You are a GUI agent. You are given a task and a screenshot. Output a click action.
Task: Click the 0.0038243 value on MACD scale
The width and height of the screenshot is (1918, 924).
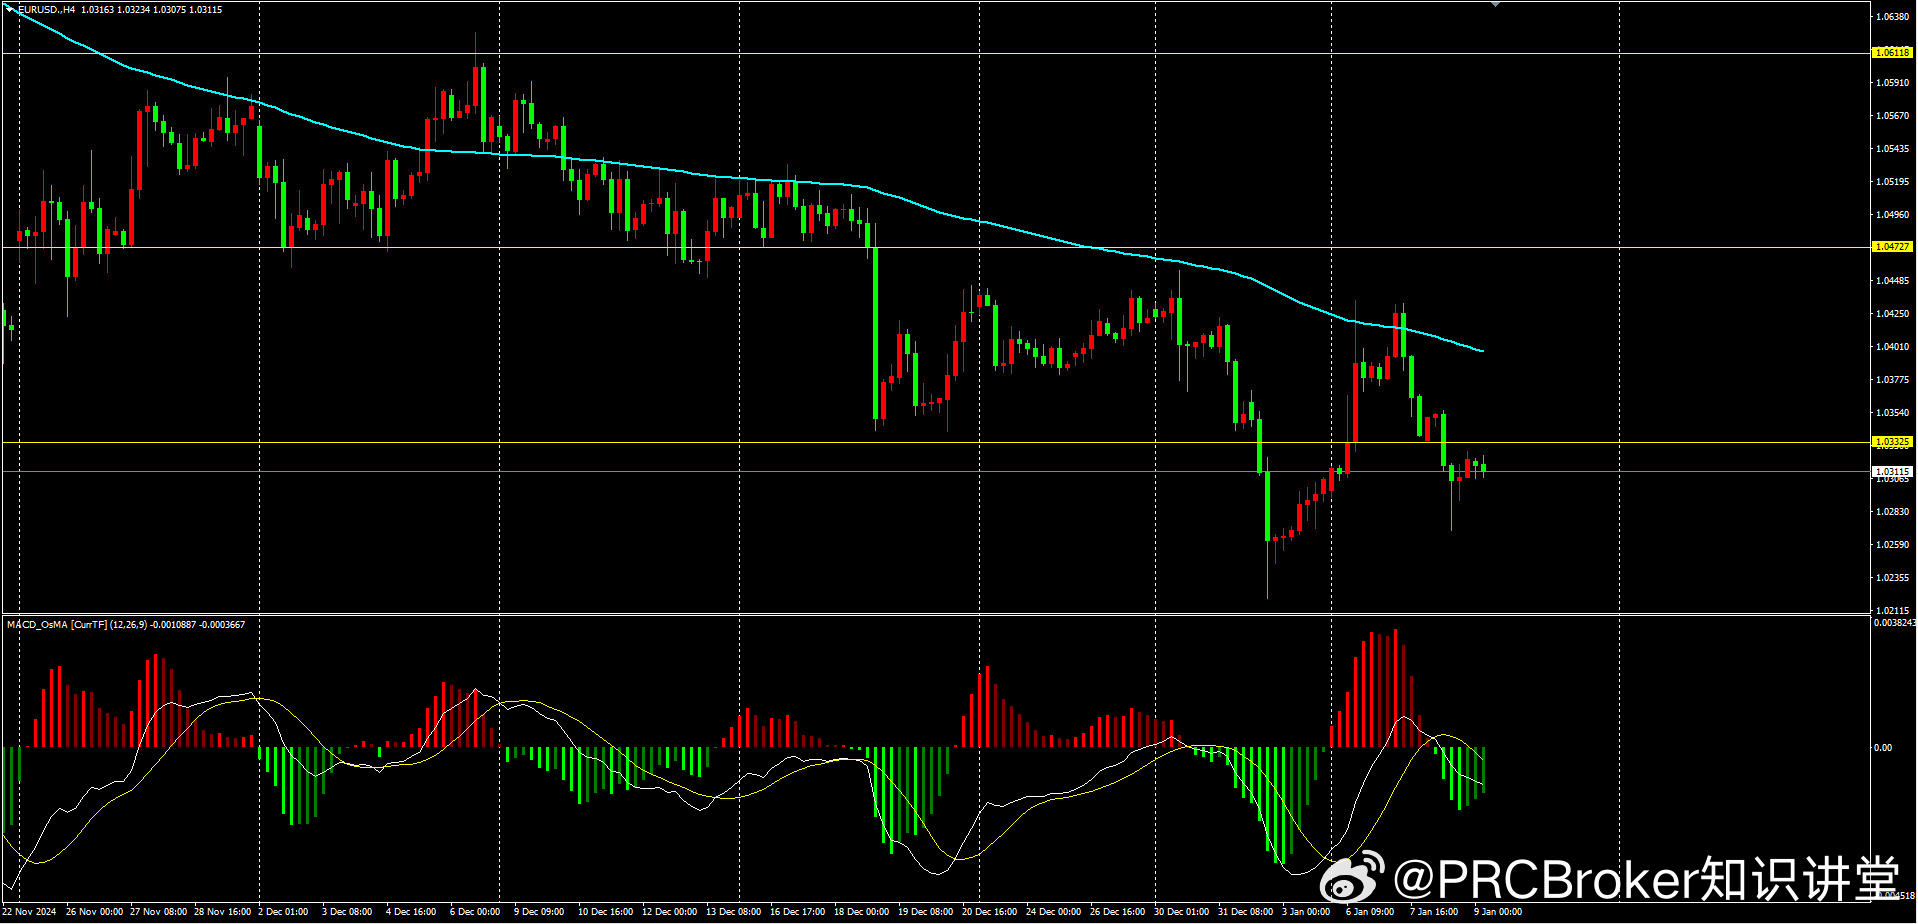click(1894, 623)
